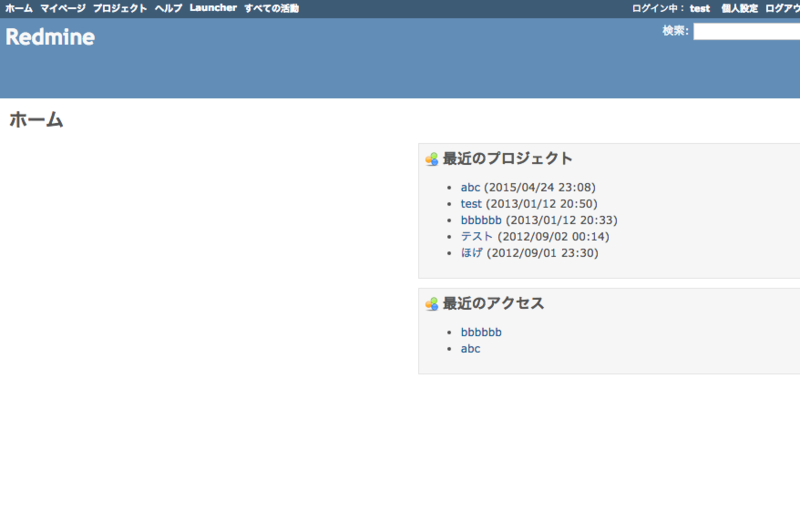Viewport: 800px width, 532px height.
Task: Click the projects icon beside 最近のアクセス
Action: [x=432, y=304]
